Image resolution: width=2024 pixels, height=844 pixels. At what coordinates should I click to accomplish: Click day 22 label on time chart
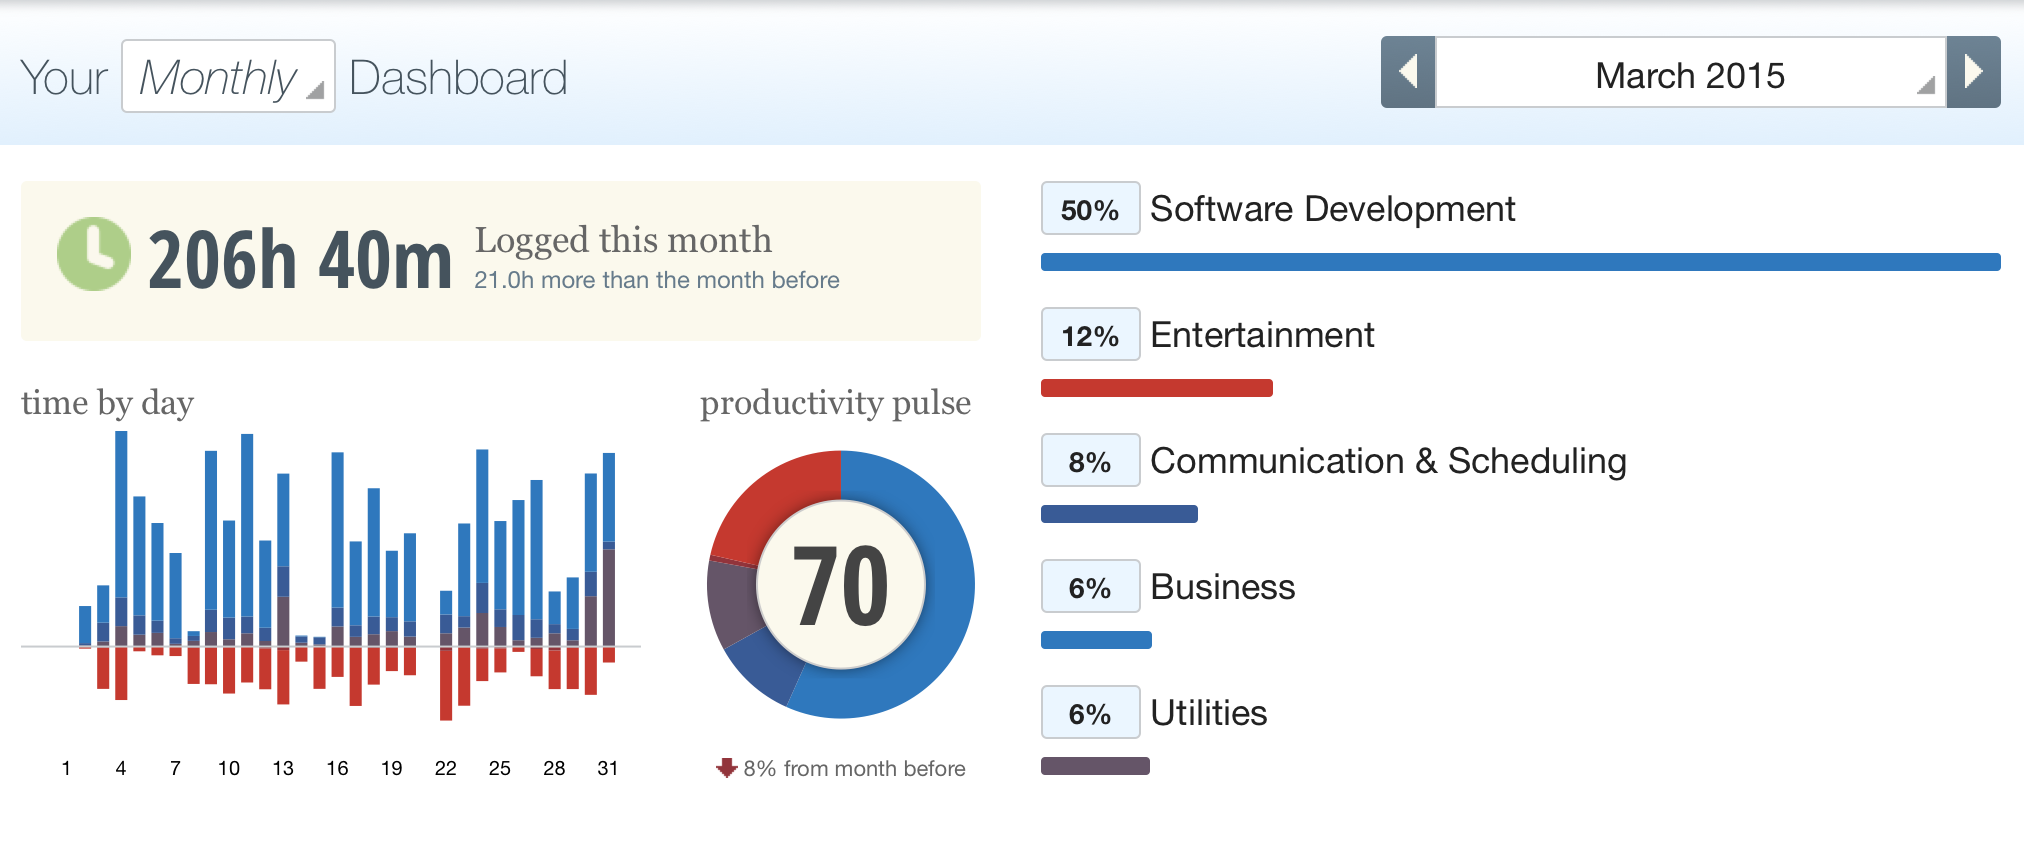point(446,768)
